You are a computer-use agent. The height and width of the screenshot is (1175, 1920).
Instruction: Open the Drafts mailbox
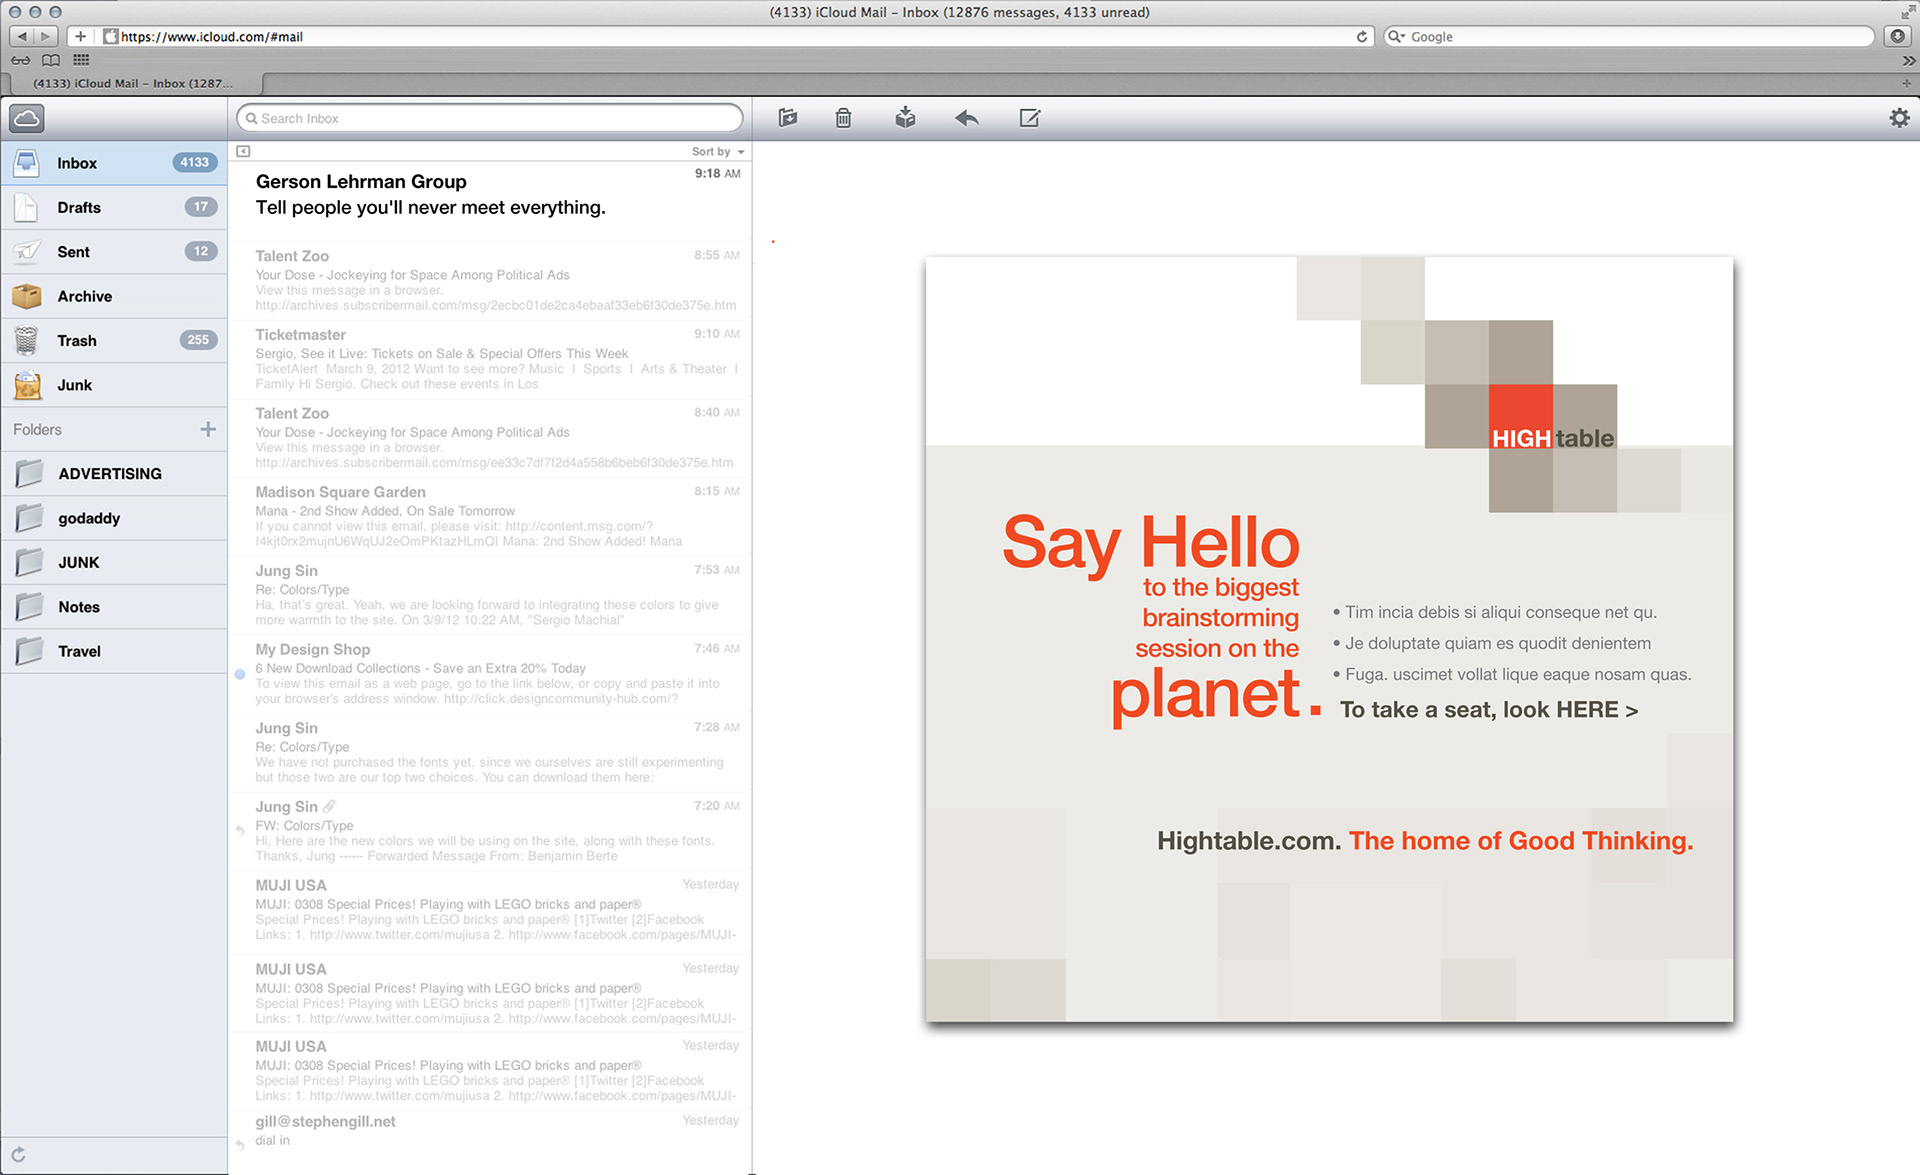click(x=114, y=207)
